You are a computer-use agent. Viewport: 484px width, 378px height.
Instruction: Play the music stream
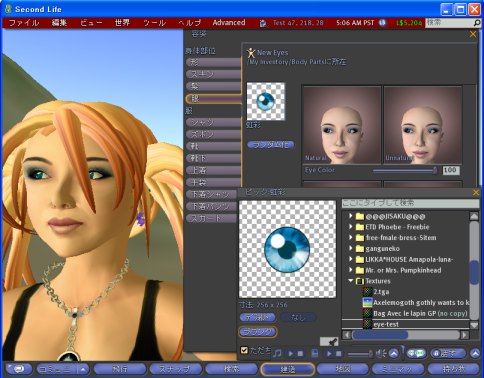(x=291, y=353)
